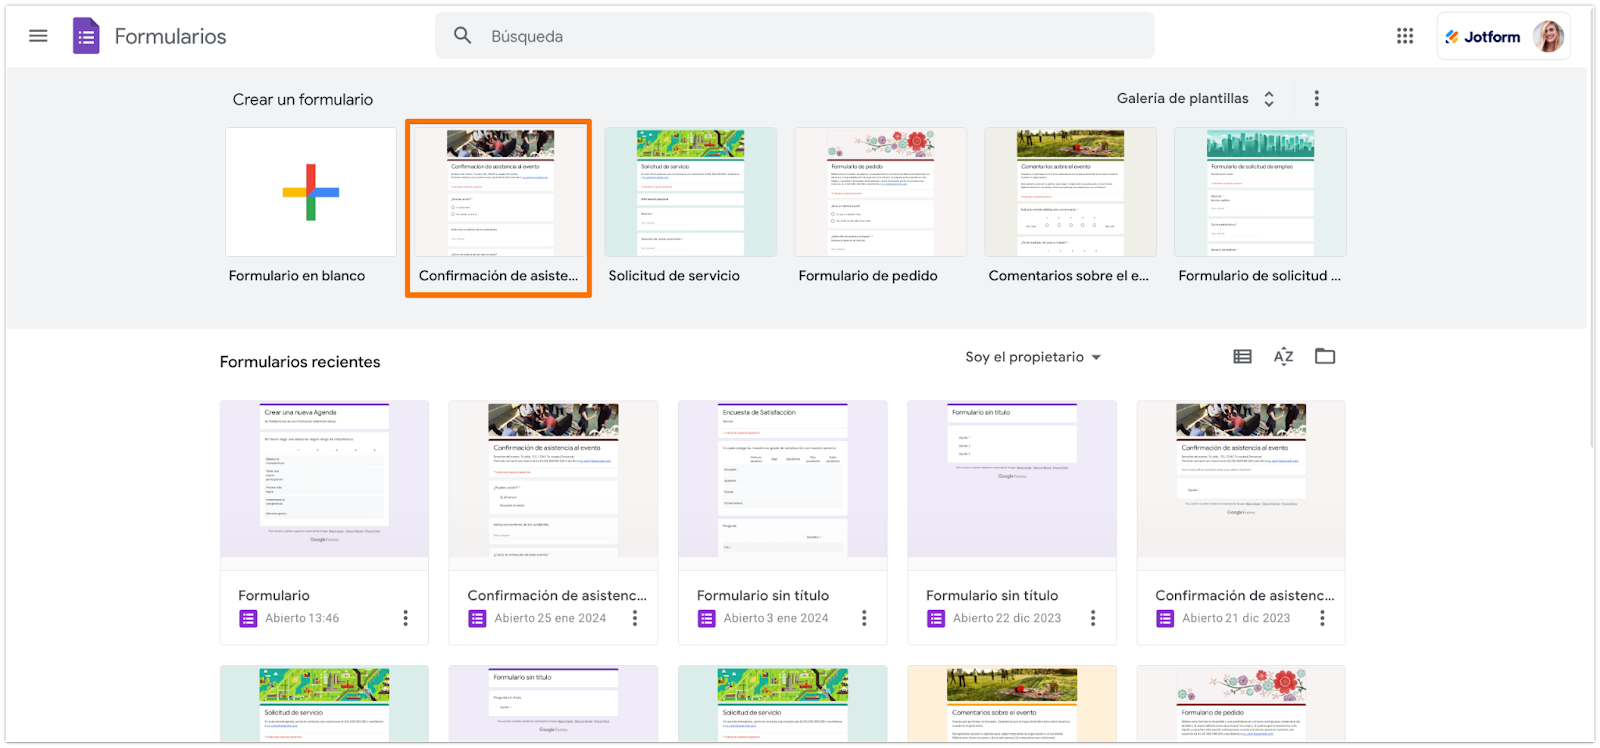Image resolution: width=1600 pixels, height=748 pixels.
Task: Open the main hamburger menu
Action: tap(38, 36)
